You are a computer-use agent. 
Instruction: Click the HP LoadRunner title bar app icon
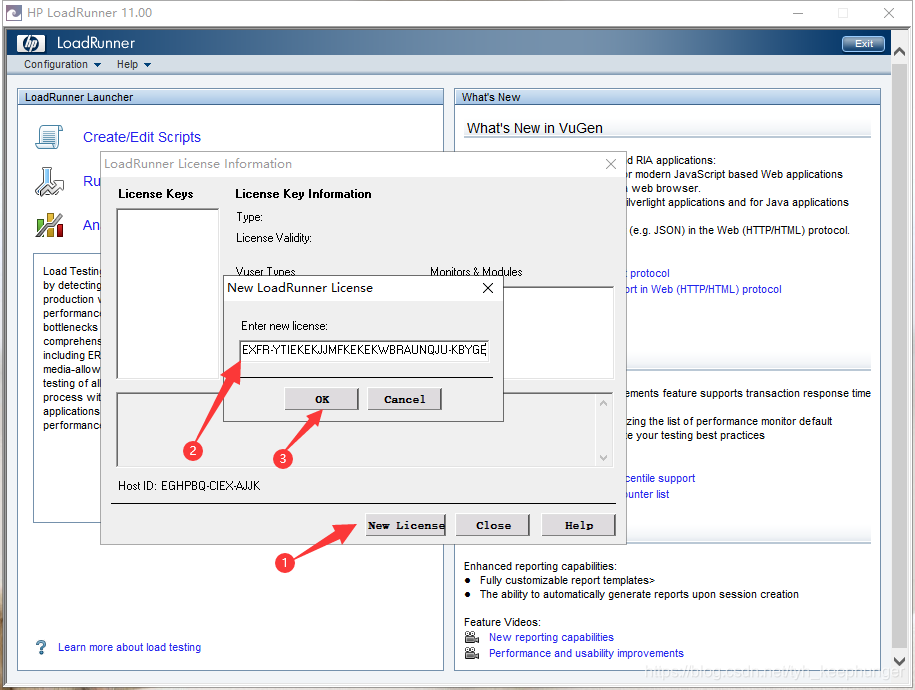pyautogui.click(x=13, y=12)
